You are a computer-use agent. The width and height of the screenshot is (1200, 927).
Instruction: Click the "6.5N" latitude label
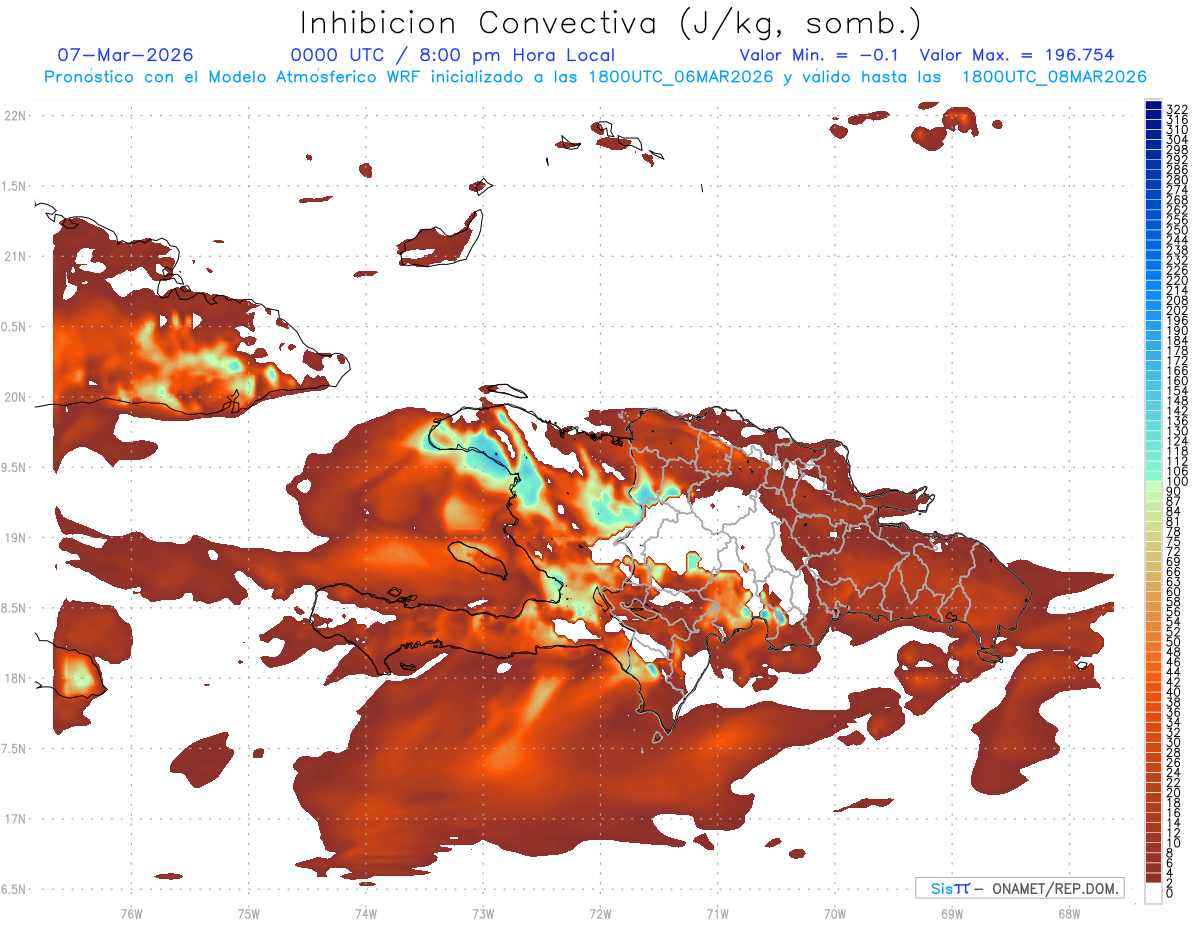(x=15, y=889)
